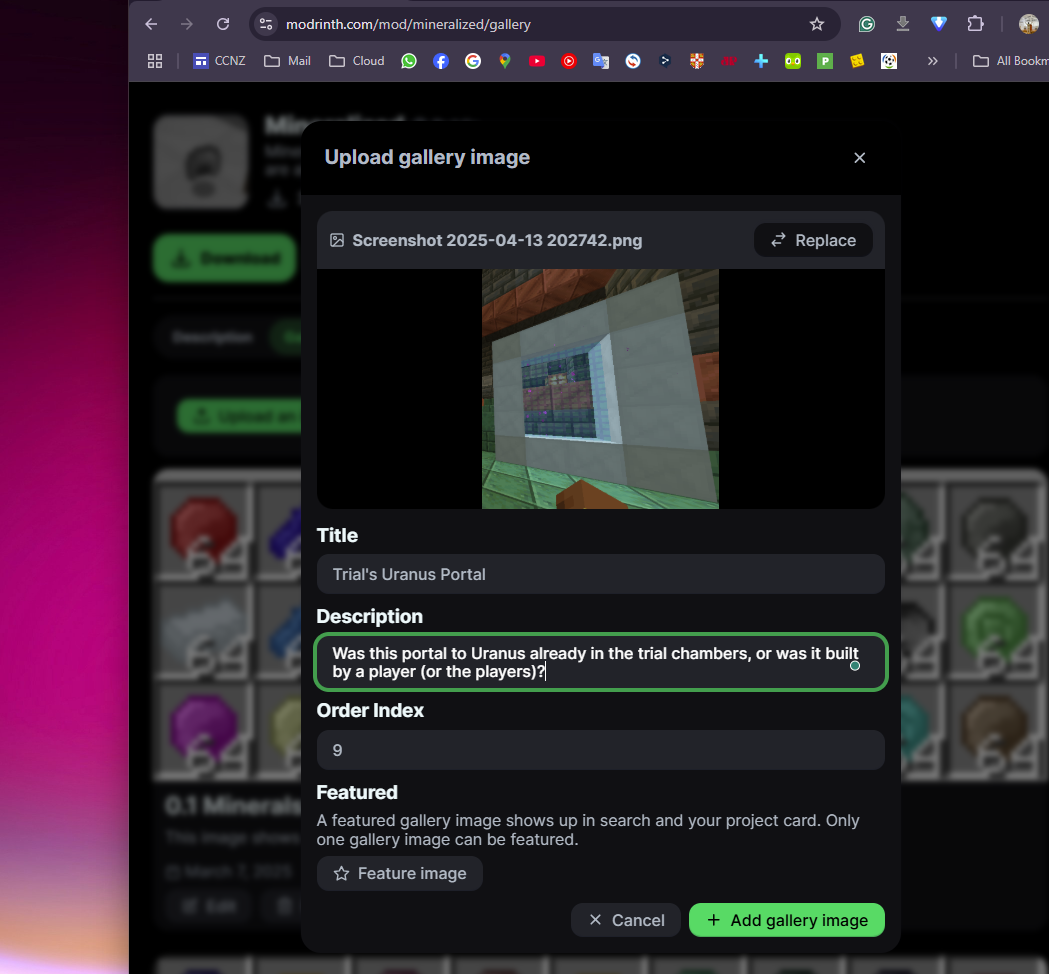Bookmark this page with the star icon
The height and width of the screenshot is (974, 1049).
(817, 24)
